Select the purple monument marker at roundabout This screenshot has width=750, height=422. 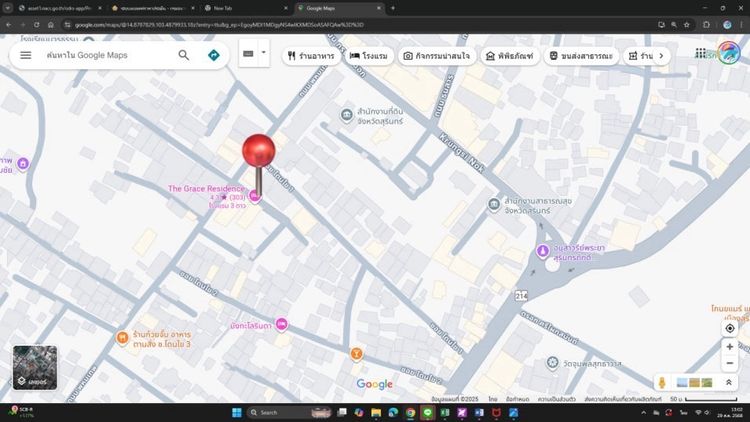click(542, 251)
